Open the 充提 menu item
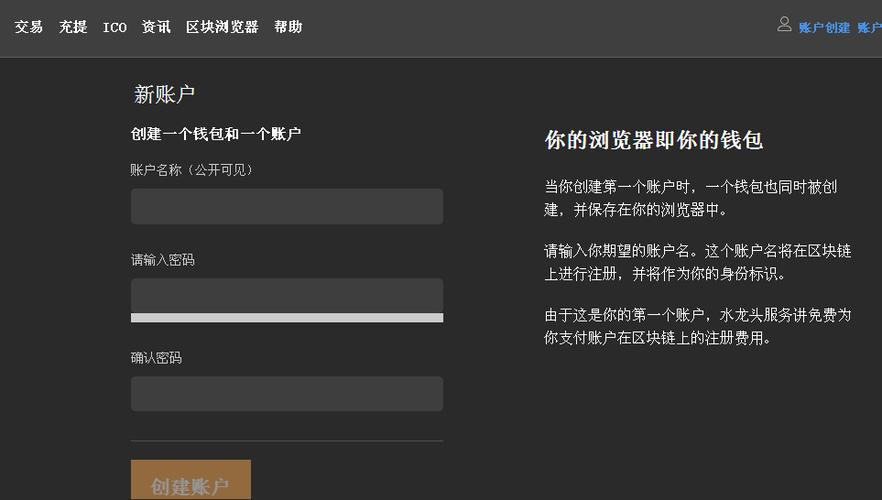882x500 pixels. click(73, 27)
